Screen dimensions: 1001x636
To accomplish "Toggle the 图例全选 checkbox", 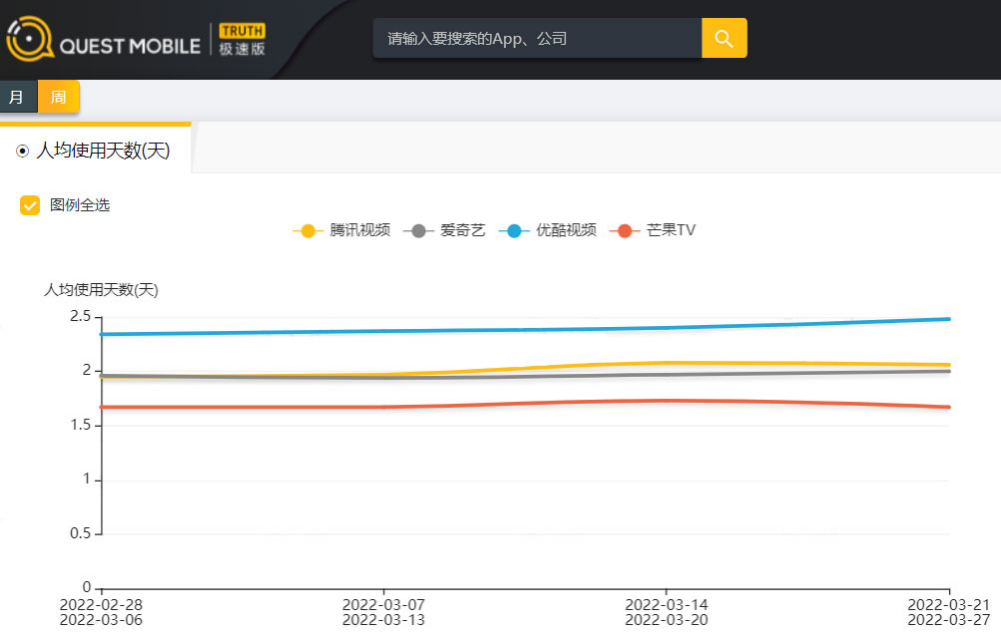I will coord(29,205).
